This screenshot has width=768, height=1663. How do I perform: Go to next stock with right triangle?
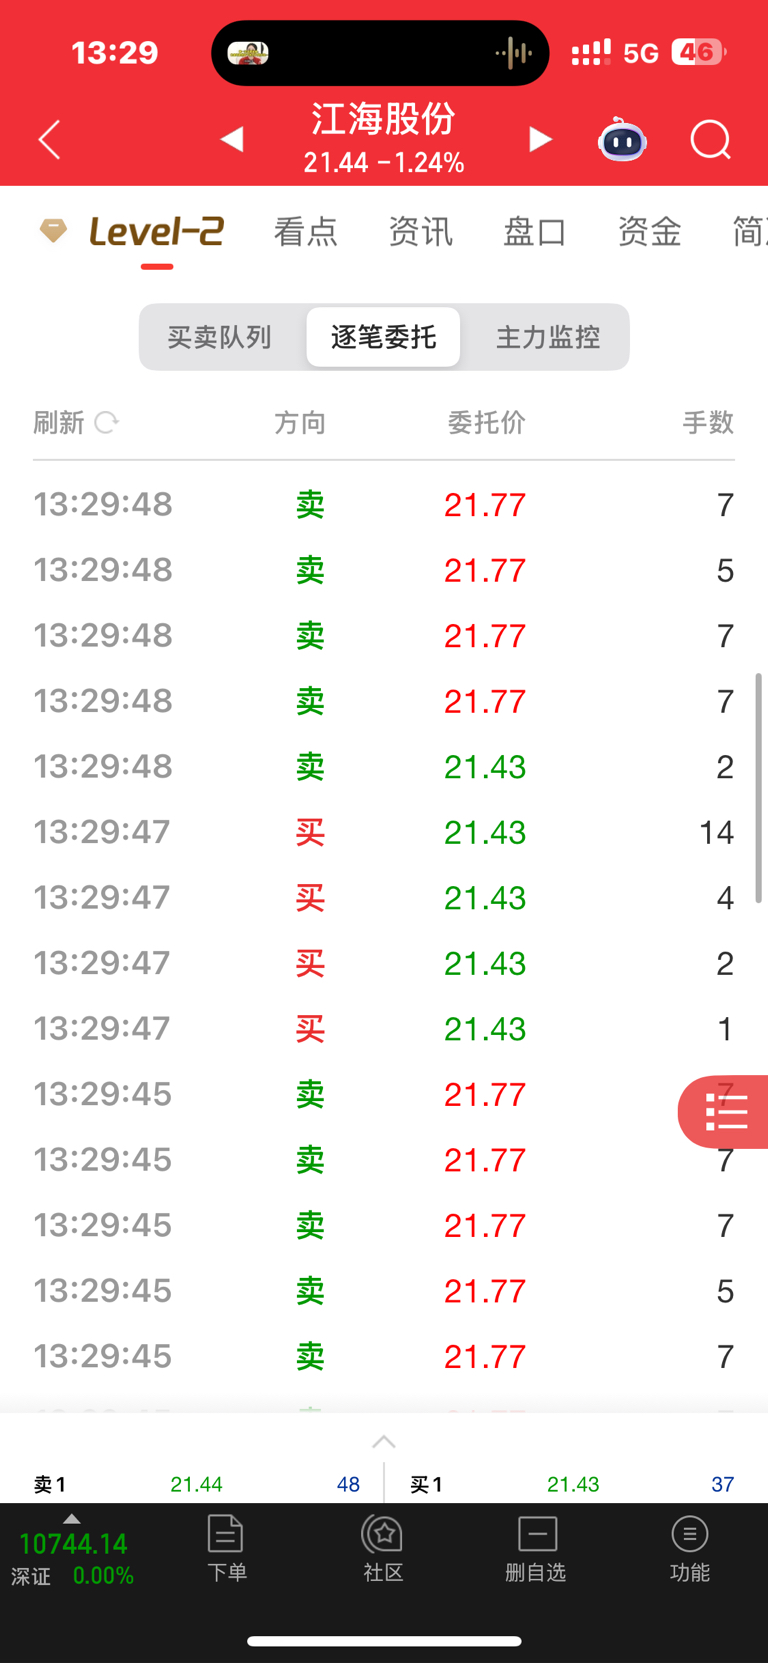coord(540,139)
